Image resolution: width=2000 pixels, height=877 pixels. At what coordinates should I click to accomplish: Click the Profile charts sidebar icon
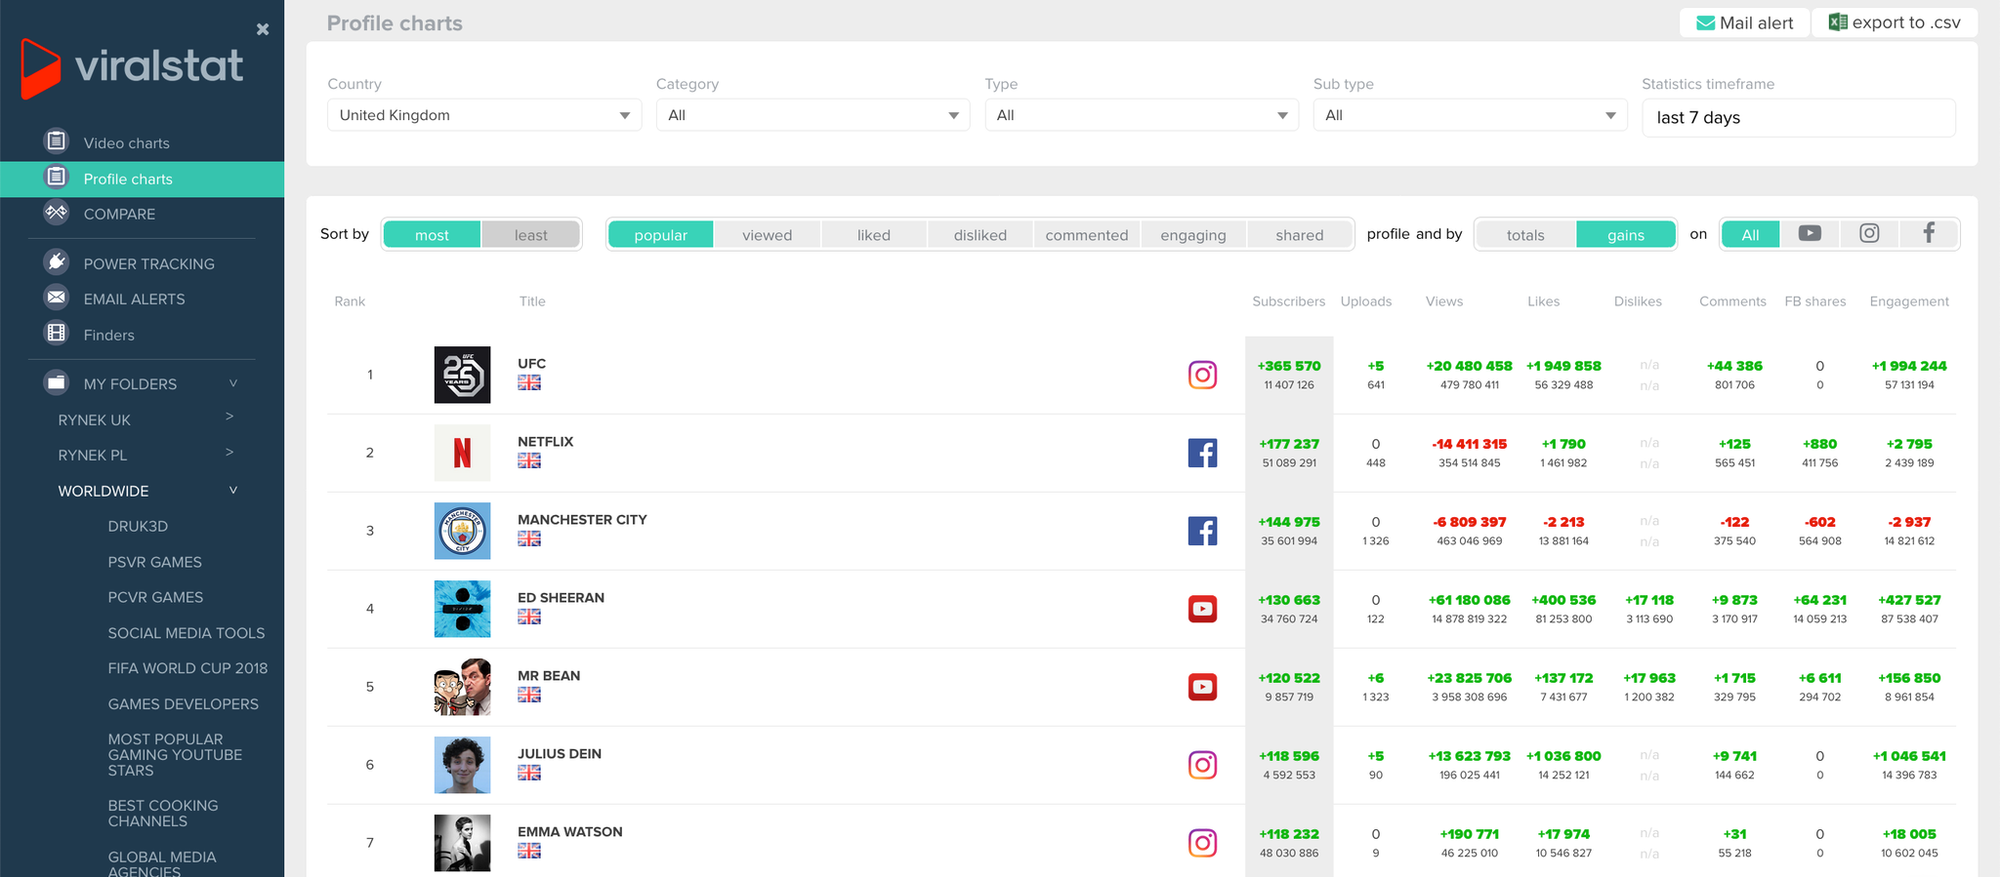pos(57,177)
